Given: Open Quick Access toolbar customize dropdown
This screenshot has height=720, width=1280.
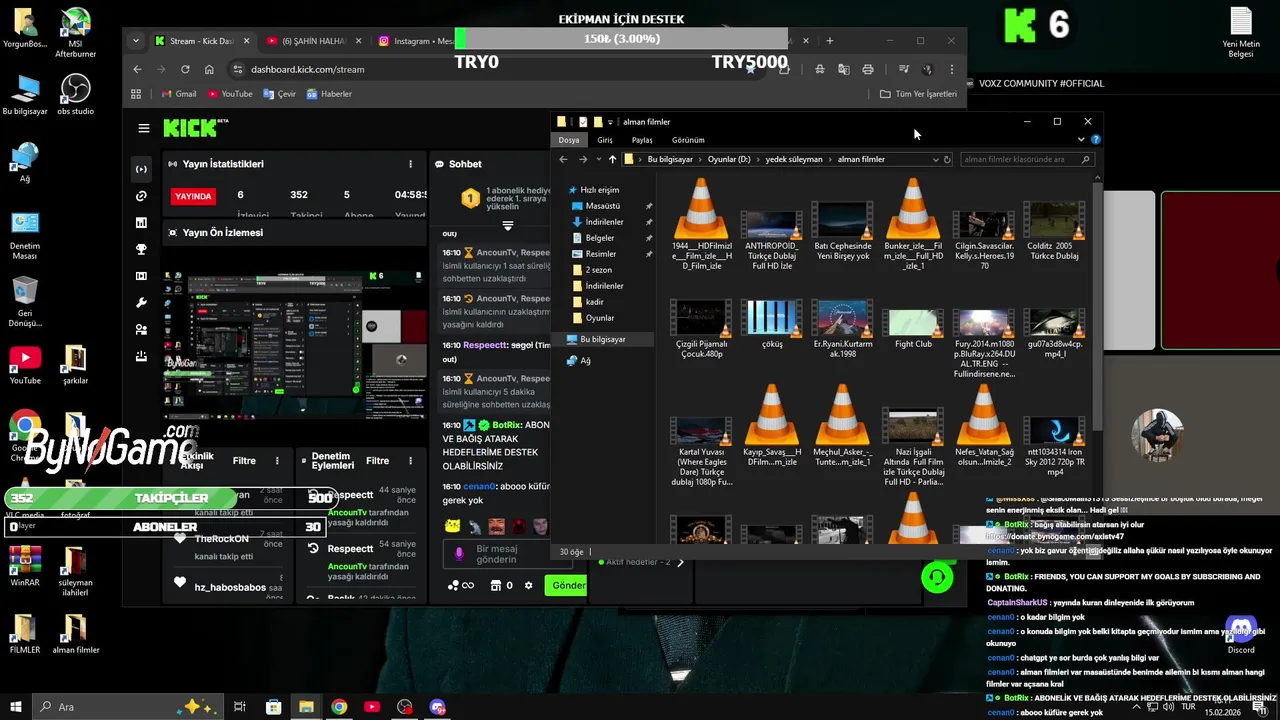Looking at the screenshot, I should pyautogui.click(x=610, y=122).
